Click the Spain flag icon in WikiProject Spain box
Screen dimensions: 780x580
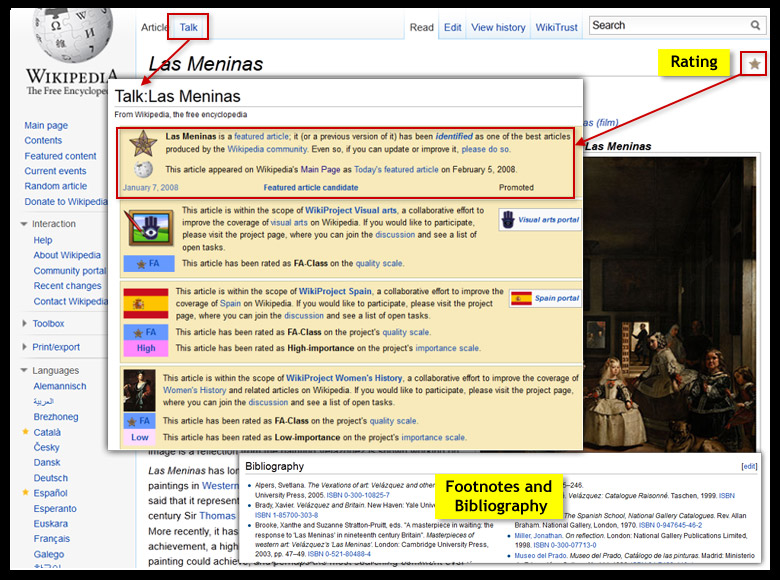[144, 304]
